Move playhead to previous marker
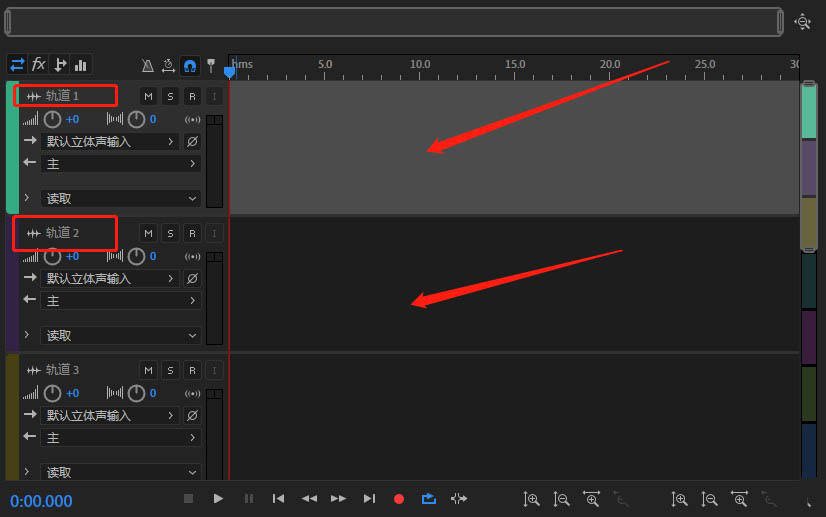This screenshot has width=826, height=517. tap(279, 499)
